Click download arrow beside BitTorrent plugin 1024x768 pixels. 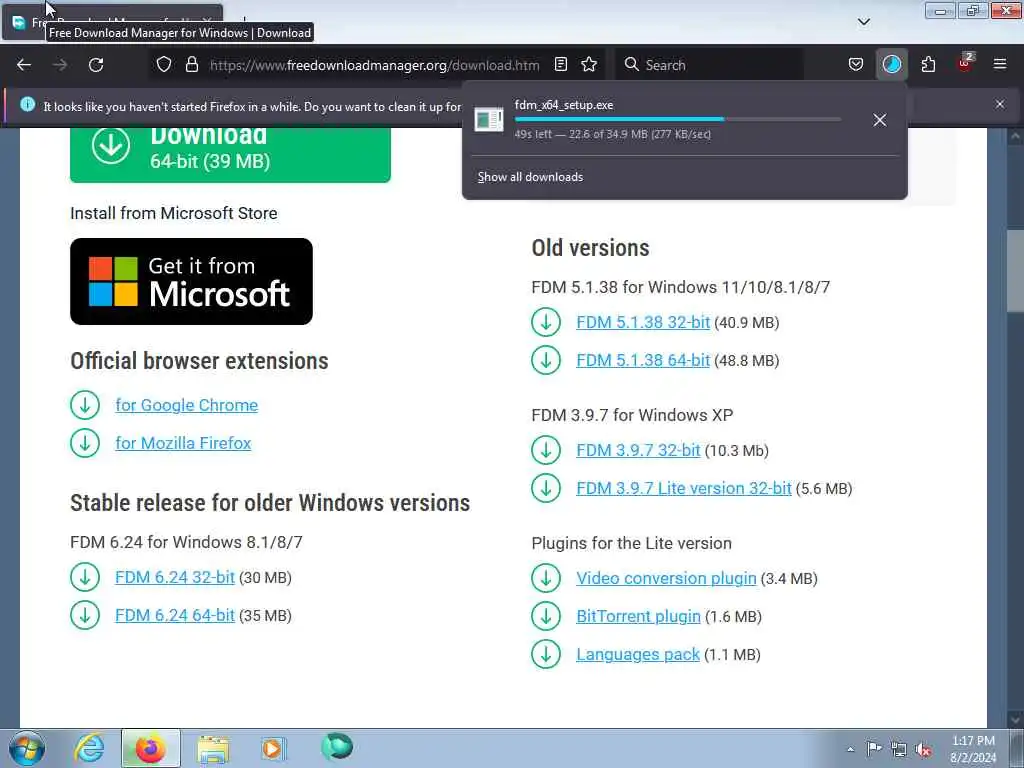coord(546,616)
